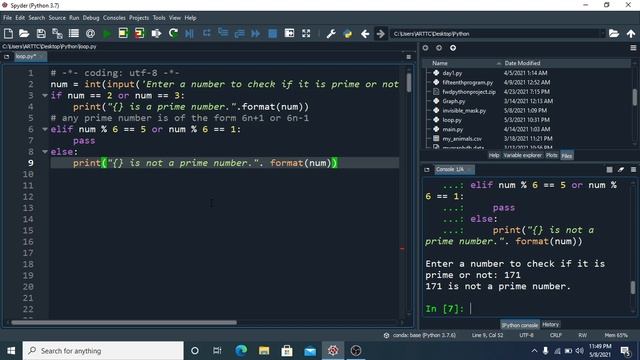Switch to the Help pane tab

pos(494,156)
